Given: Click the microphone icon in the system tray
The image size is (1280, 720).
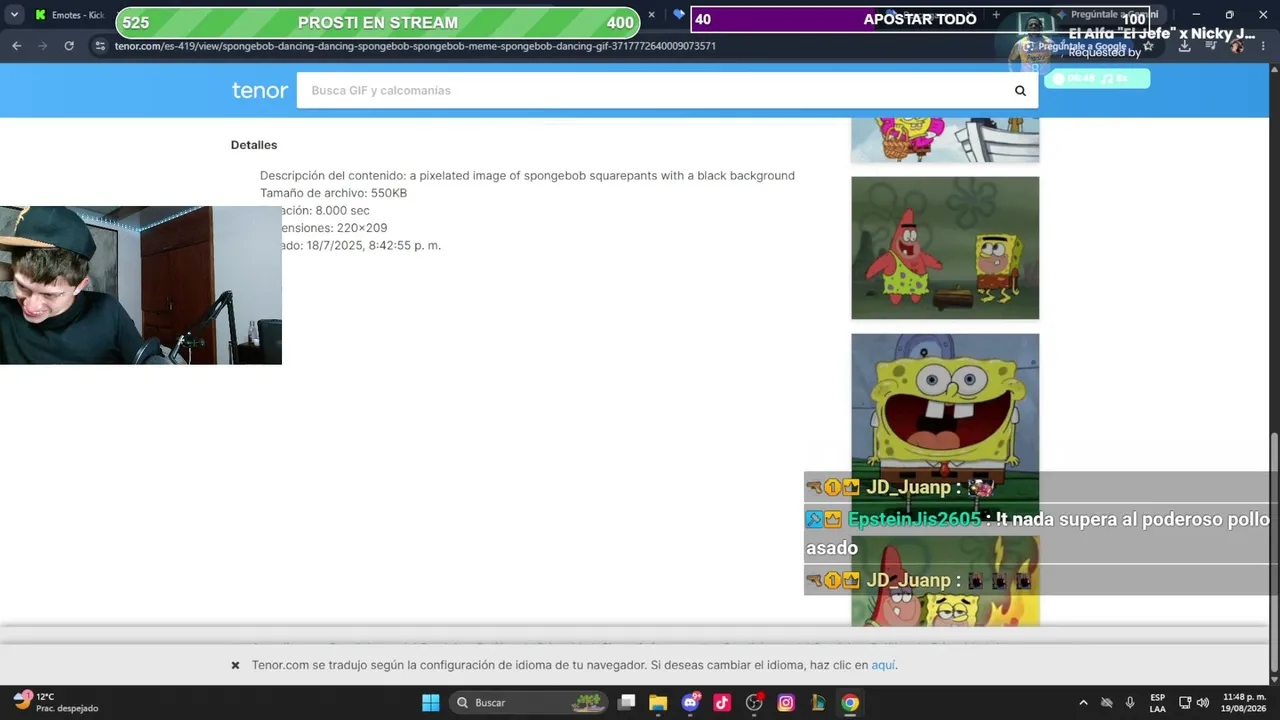Looking at the screenshot, I should (x=1130, y=703).
